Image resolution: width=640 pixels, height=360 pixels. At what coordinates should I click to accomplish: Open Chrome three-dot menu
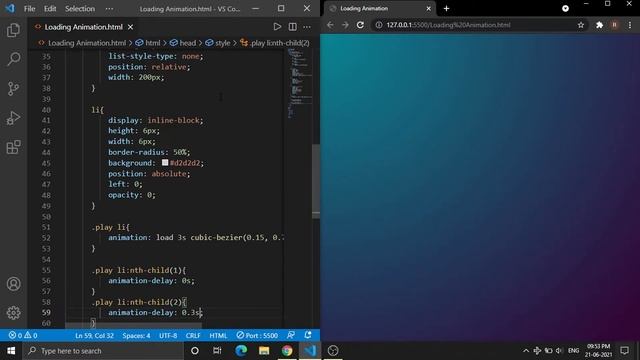tap(630, 25)
